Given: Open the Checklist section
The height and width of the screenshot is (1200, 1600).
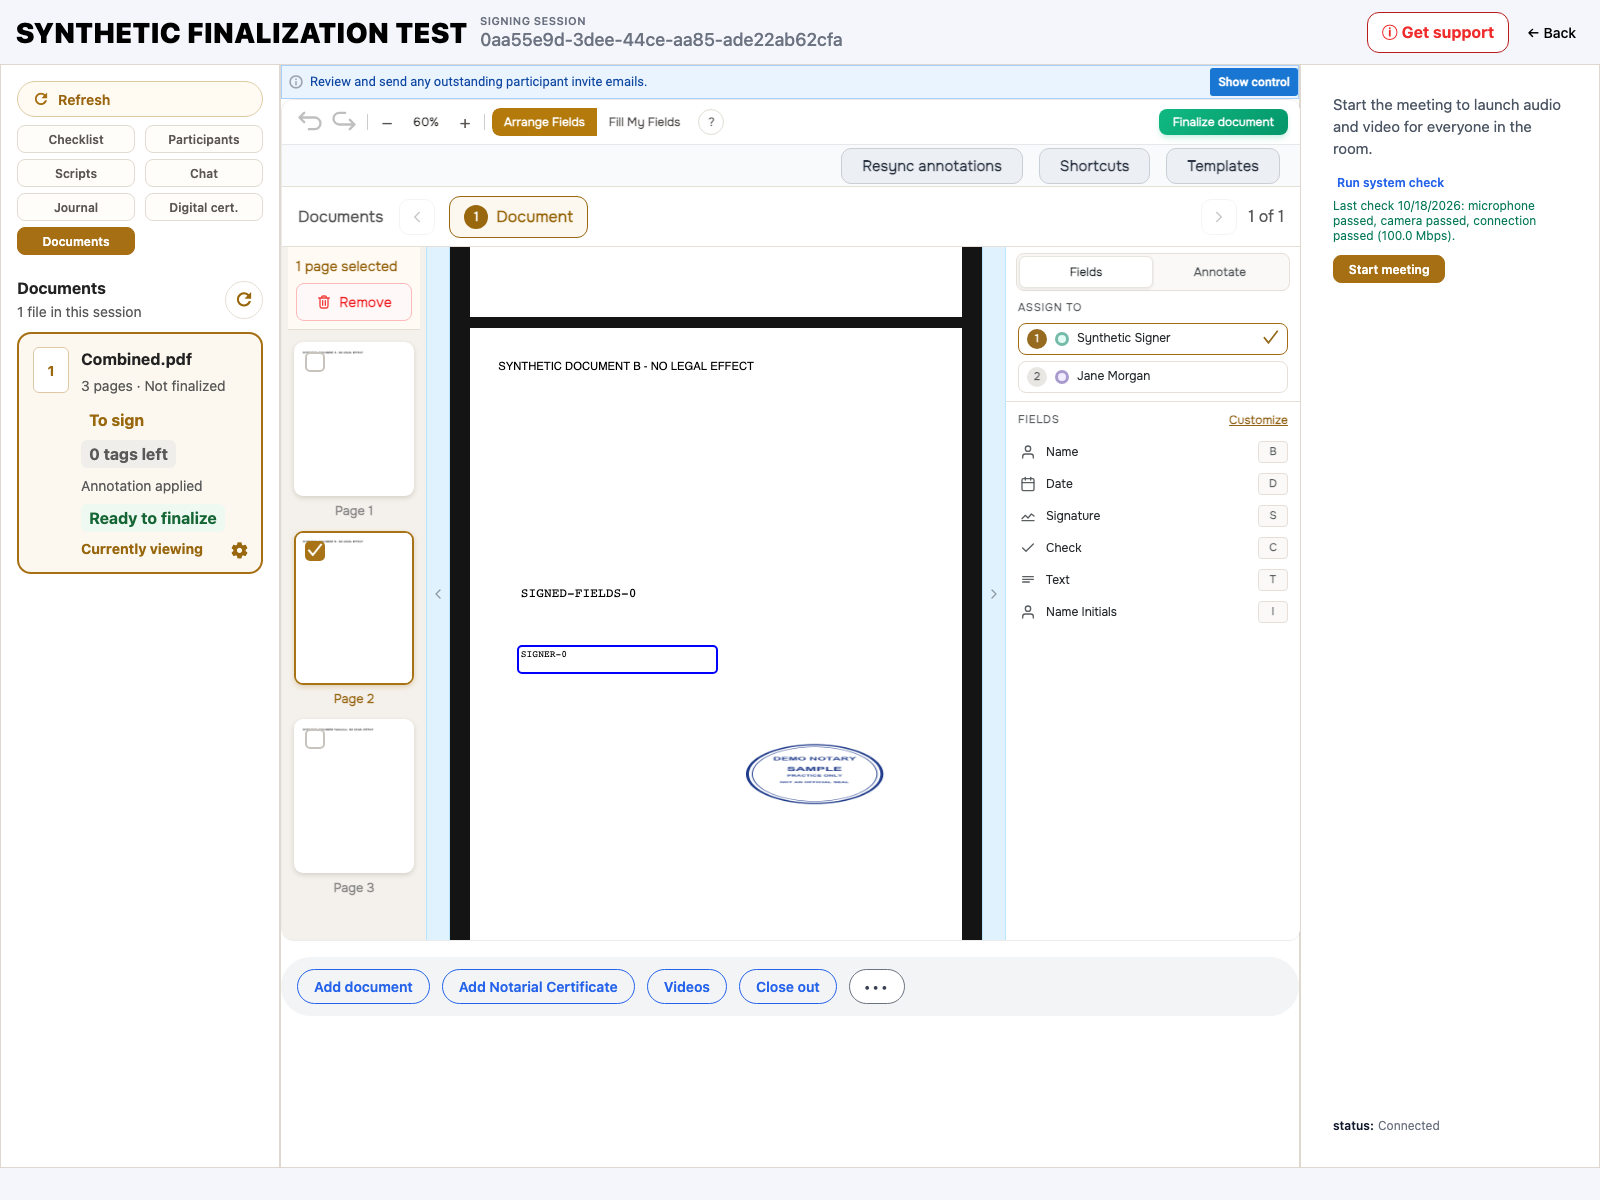Looking at the screenshot, I should (76, 139).
